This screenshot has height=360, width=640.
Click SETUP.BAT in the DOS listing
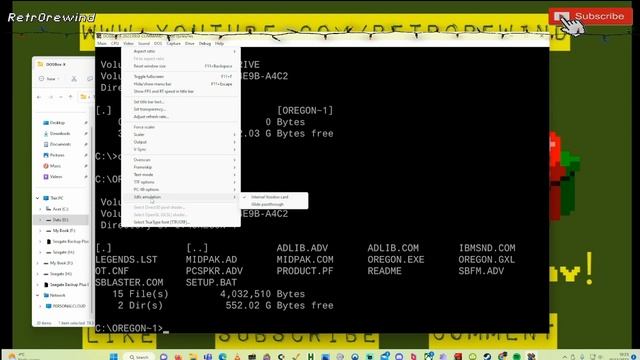coord(211,282)
